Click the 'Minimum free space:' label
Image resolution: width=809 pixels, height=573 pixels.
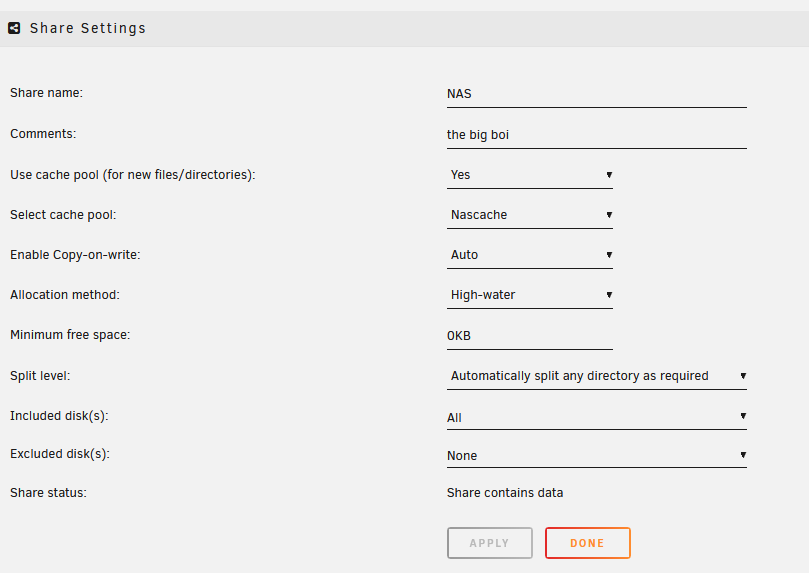coord(70,335)
